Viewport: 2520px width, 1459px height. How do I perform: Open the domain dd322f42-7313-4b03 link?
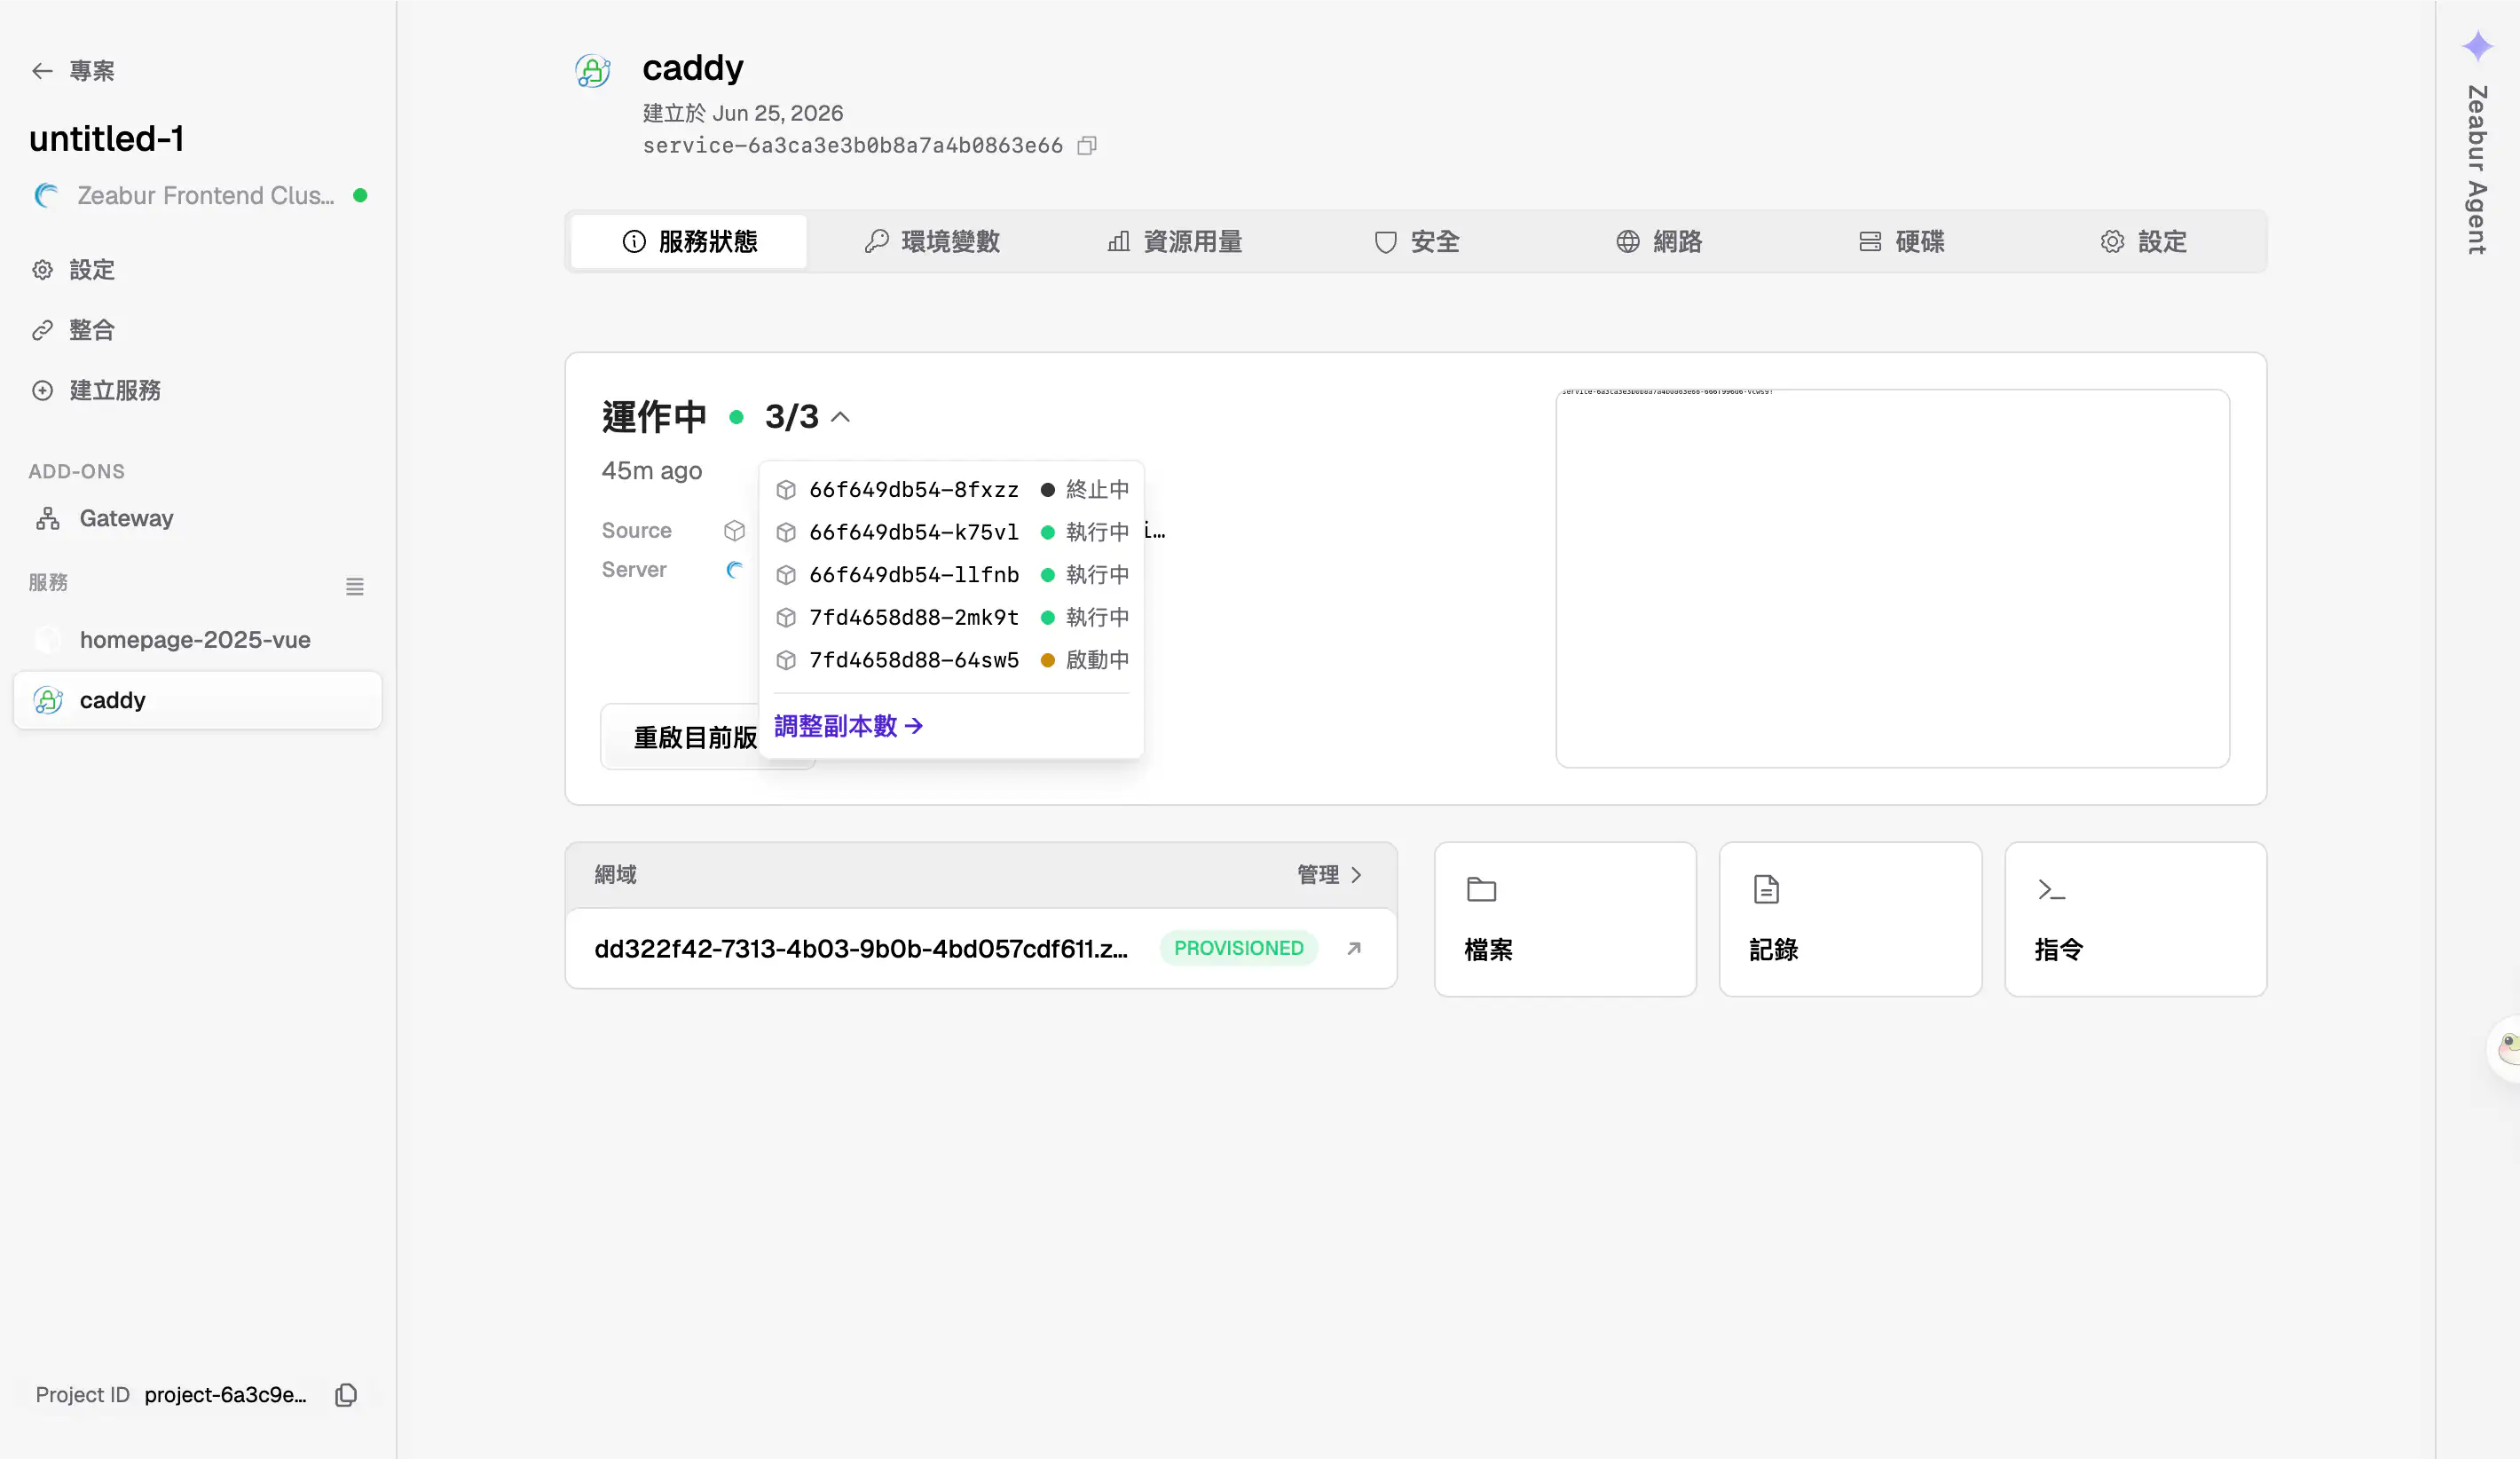(x=860, y=948)
